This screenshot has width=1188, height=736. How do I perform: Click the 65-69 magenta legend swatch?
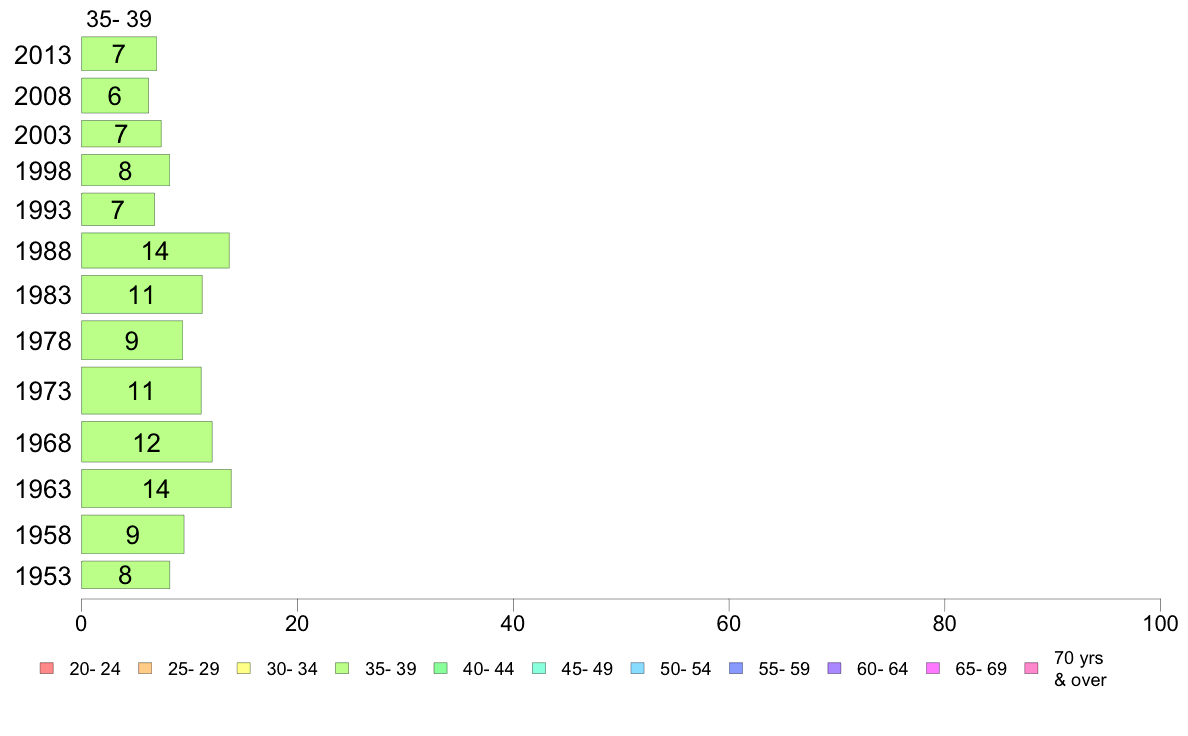pos(933,669)
